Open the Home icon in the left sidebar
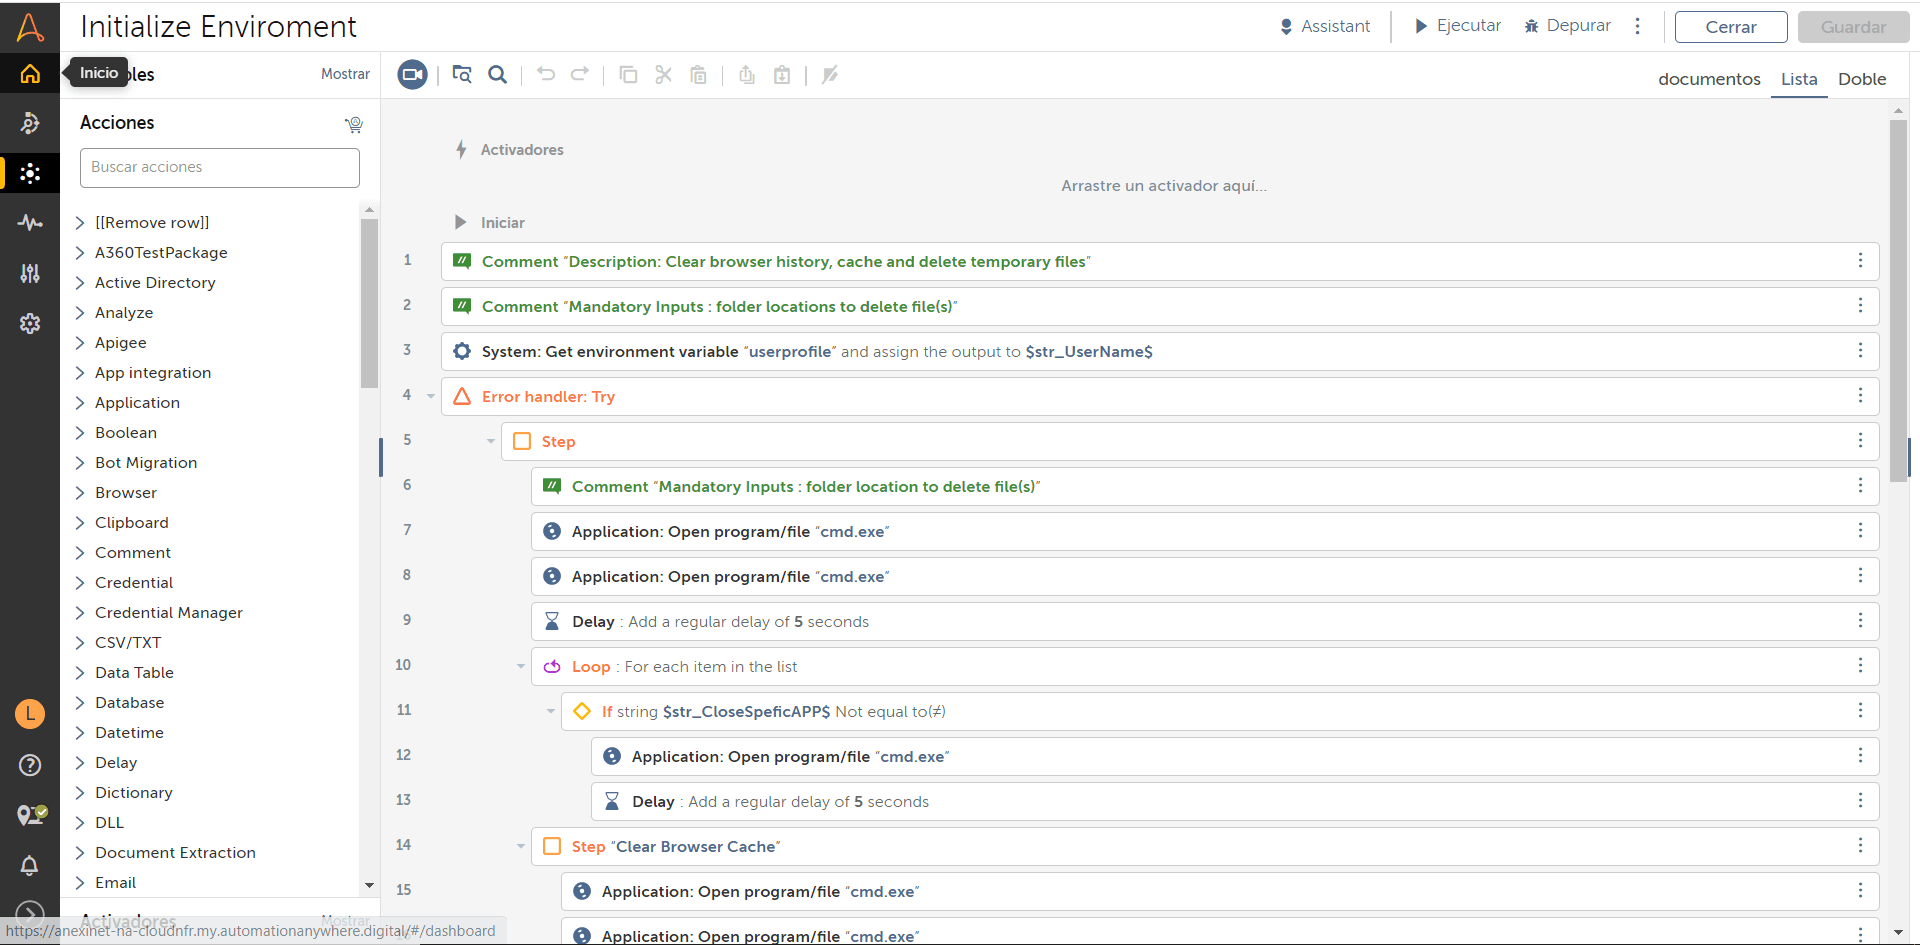1920x945 pixels. pos(30,73)
